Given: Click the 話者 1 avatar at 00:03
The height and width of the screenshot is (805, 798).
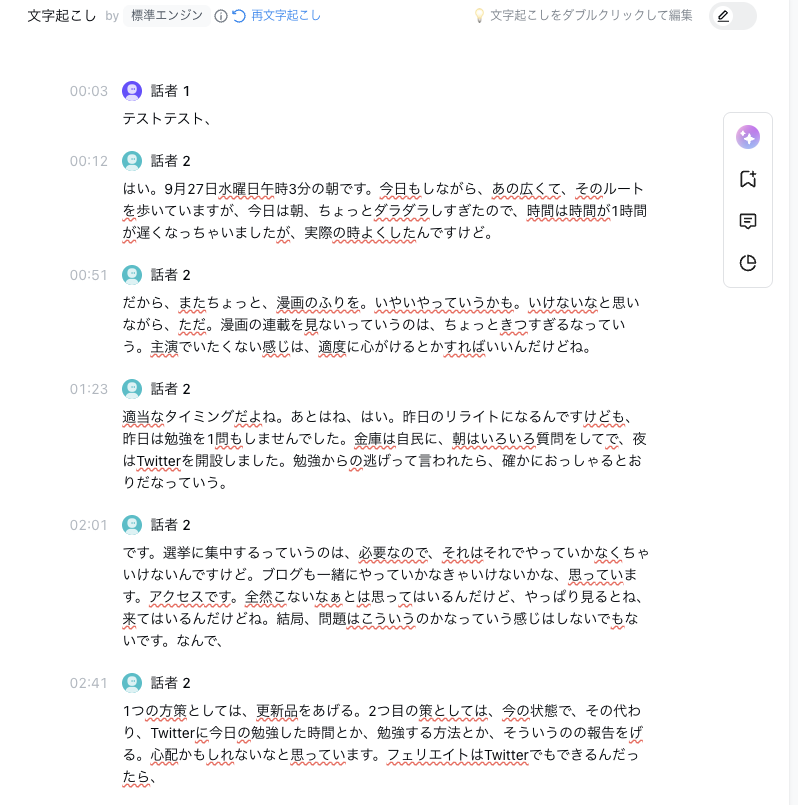Looking at the screenshot, I should [x=132, y=91].
